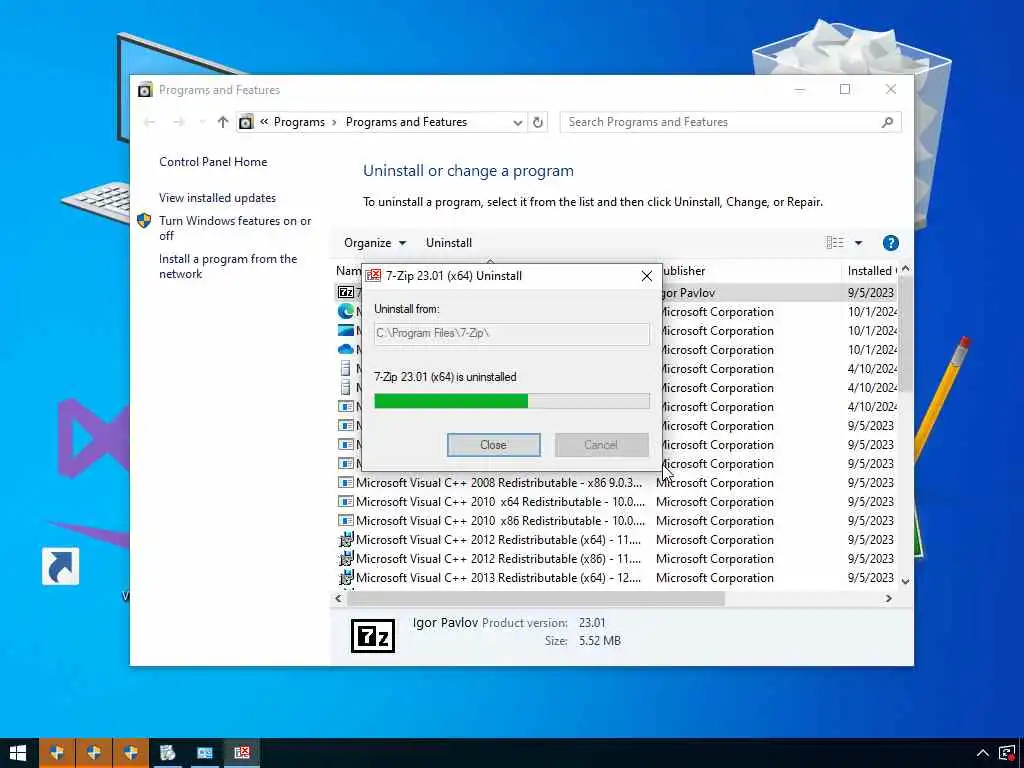
Task: Select Microsoft Visual C++ 2012 Redistributable (x64) row
Action: click(498, 540)
